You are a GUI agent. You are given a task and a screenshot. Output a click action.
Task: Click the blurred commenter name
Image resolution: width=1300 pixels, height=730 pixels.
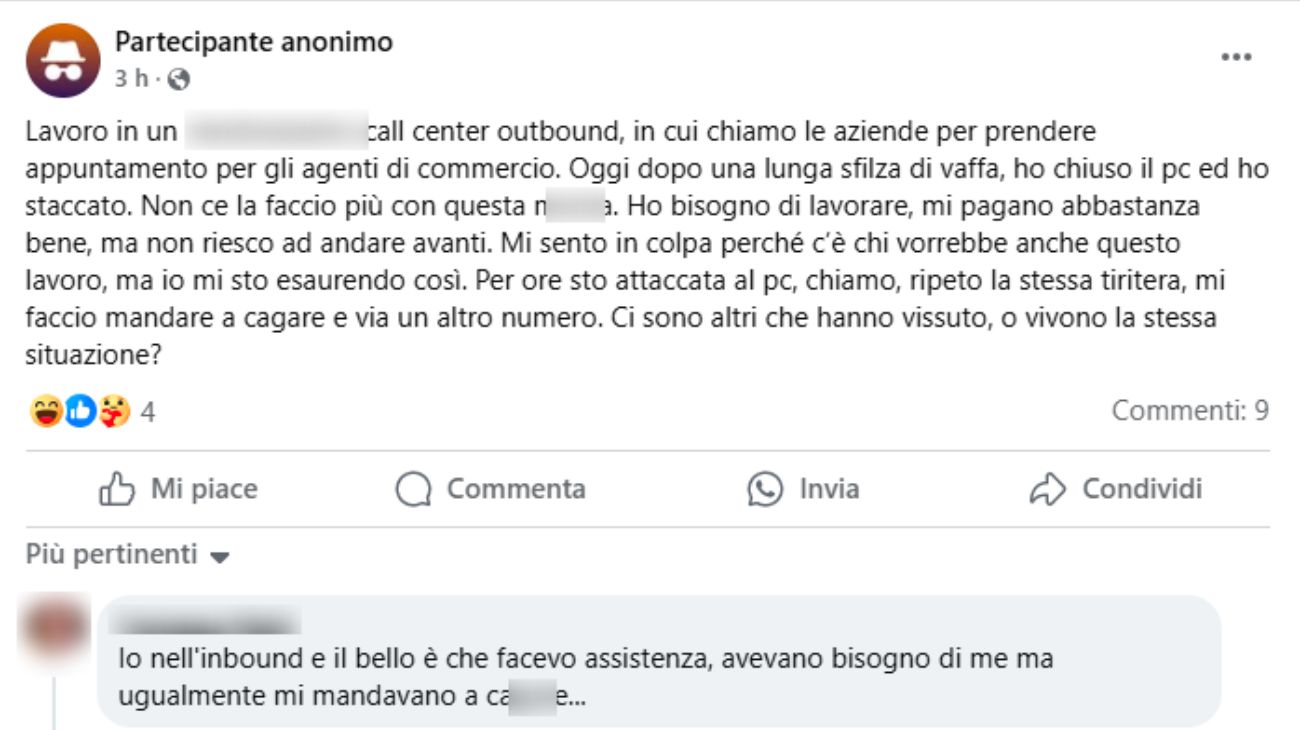pos(210,623)
